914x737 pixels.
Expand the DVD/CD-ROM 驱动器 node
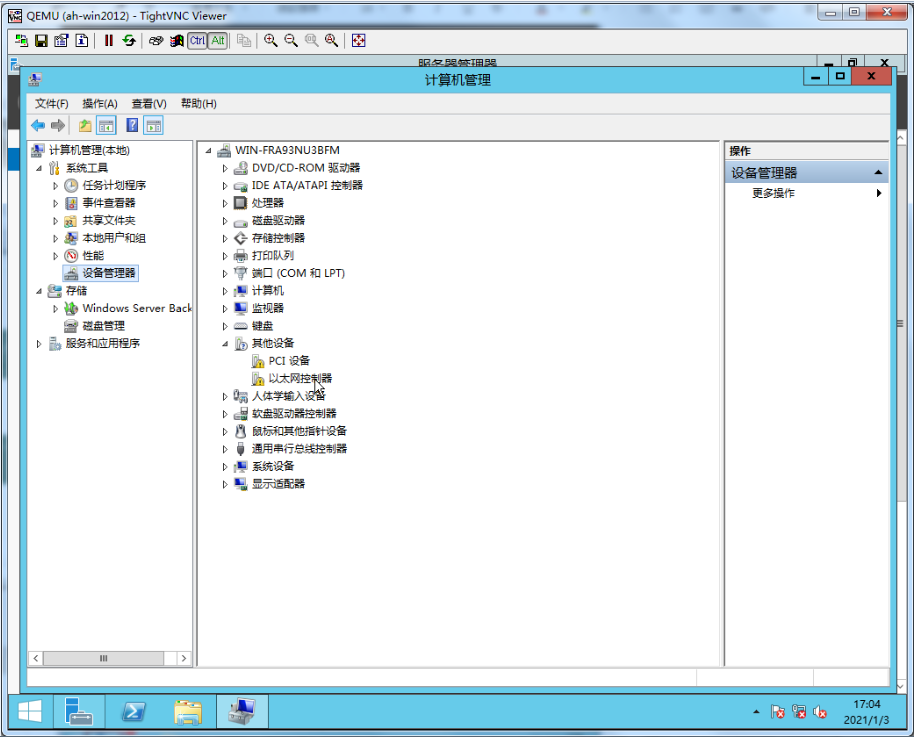pyautogui.click(x=225, y=168)
